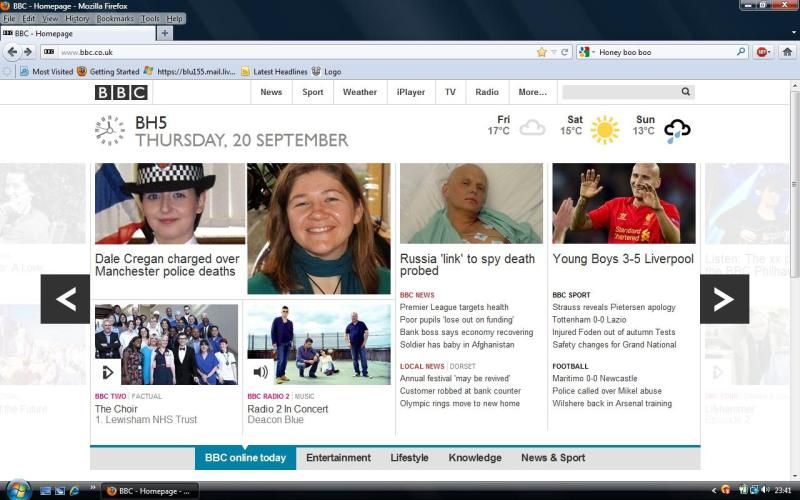Image resolution: width=800 pixels, height=500 pixels.
Task: Open the Logo bookmark
Action: (x=326, y=71)
